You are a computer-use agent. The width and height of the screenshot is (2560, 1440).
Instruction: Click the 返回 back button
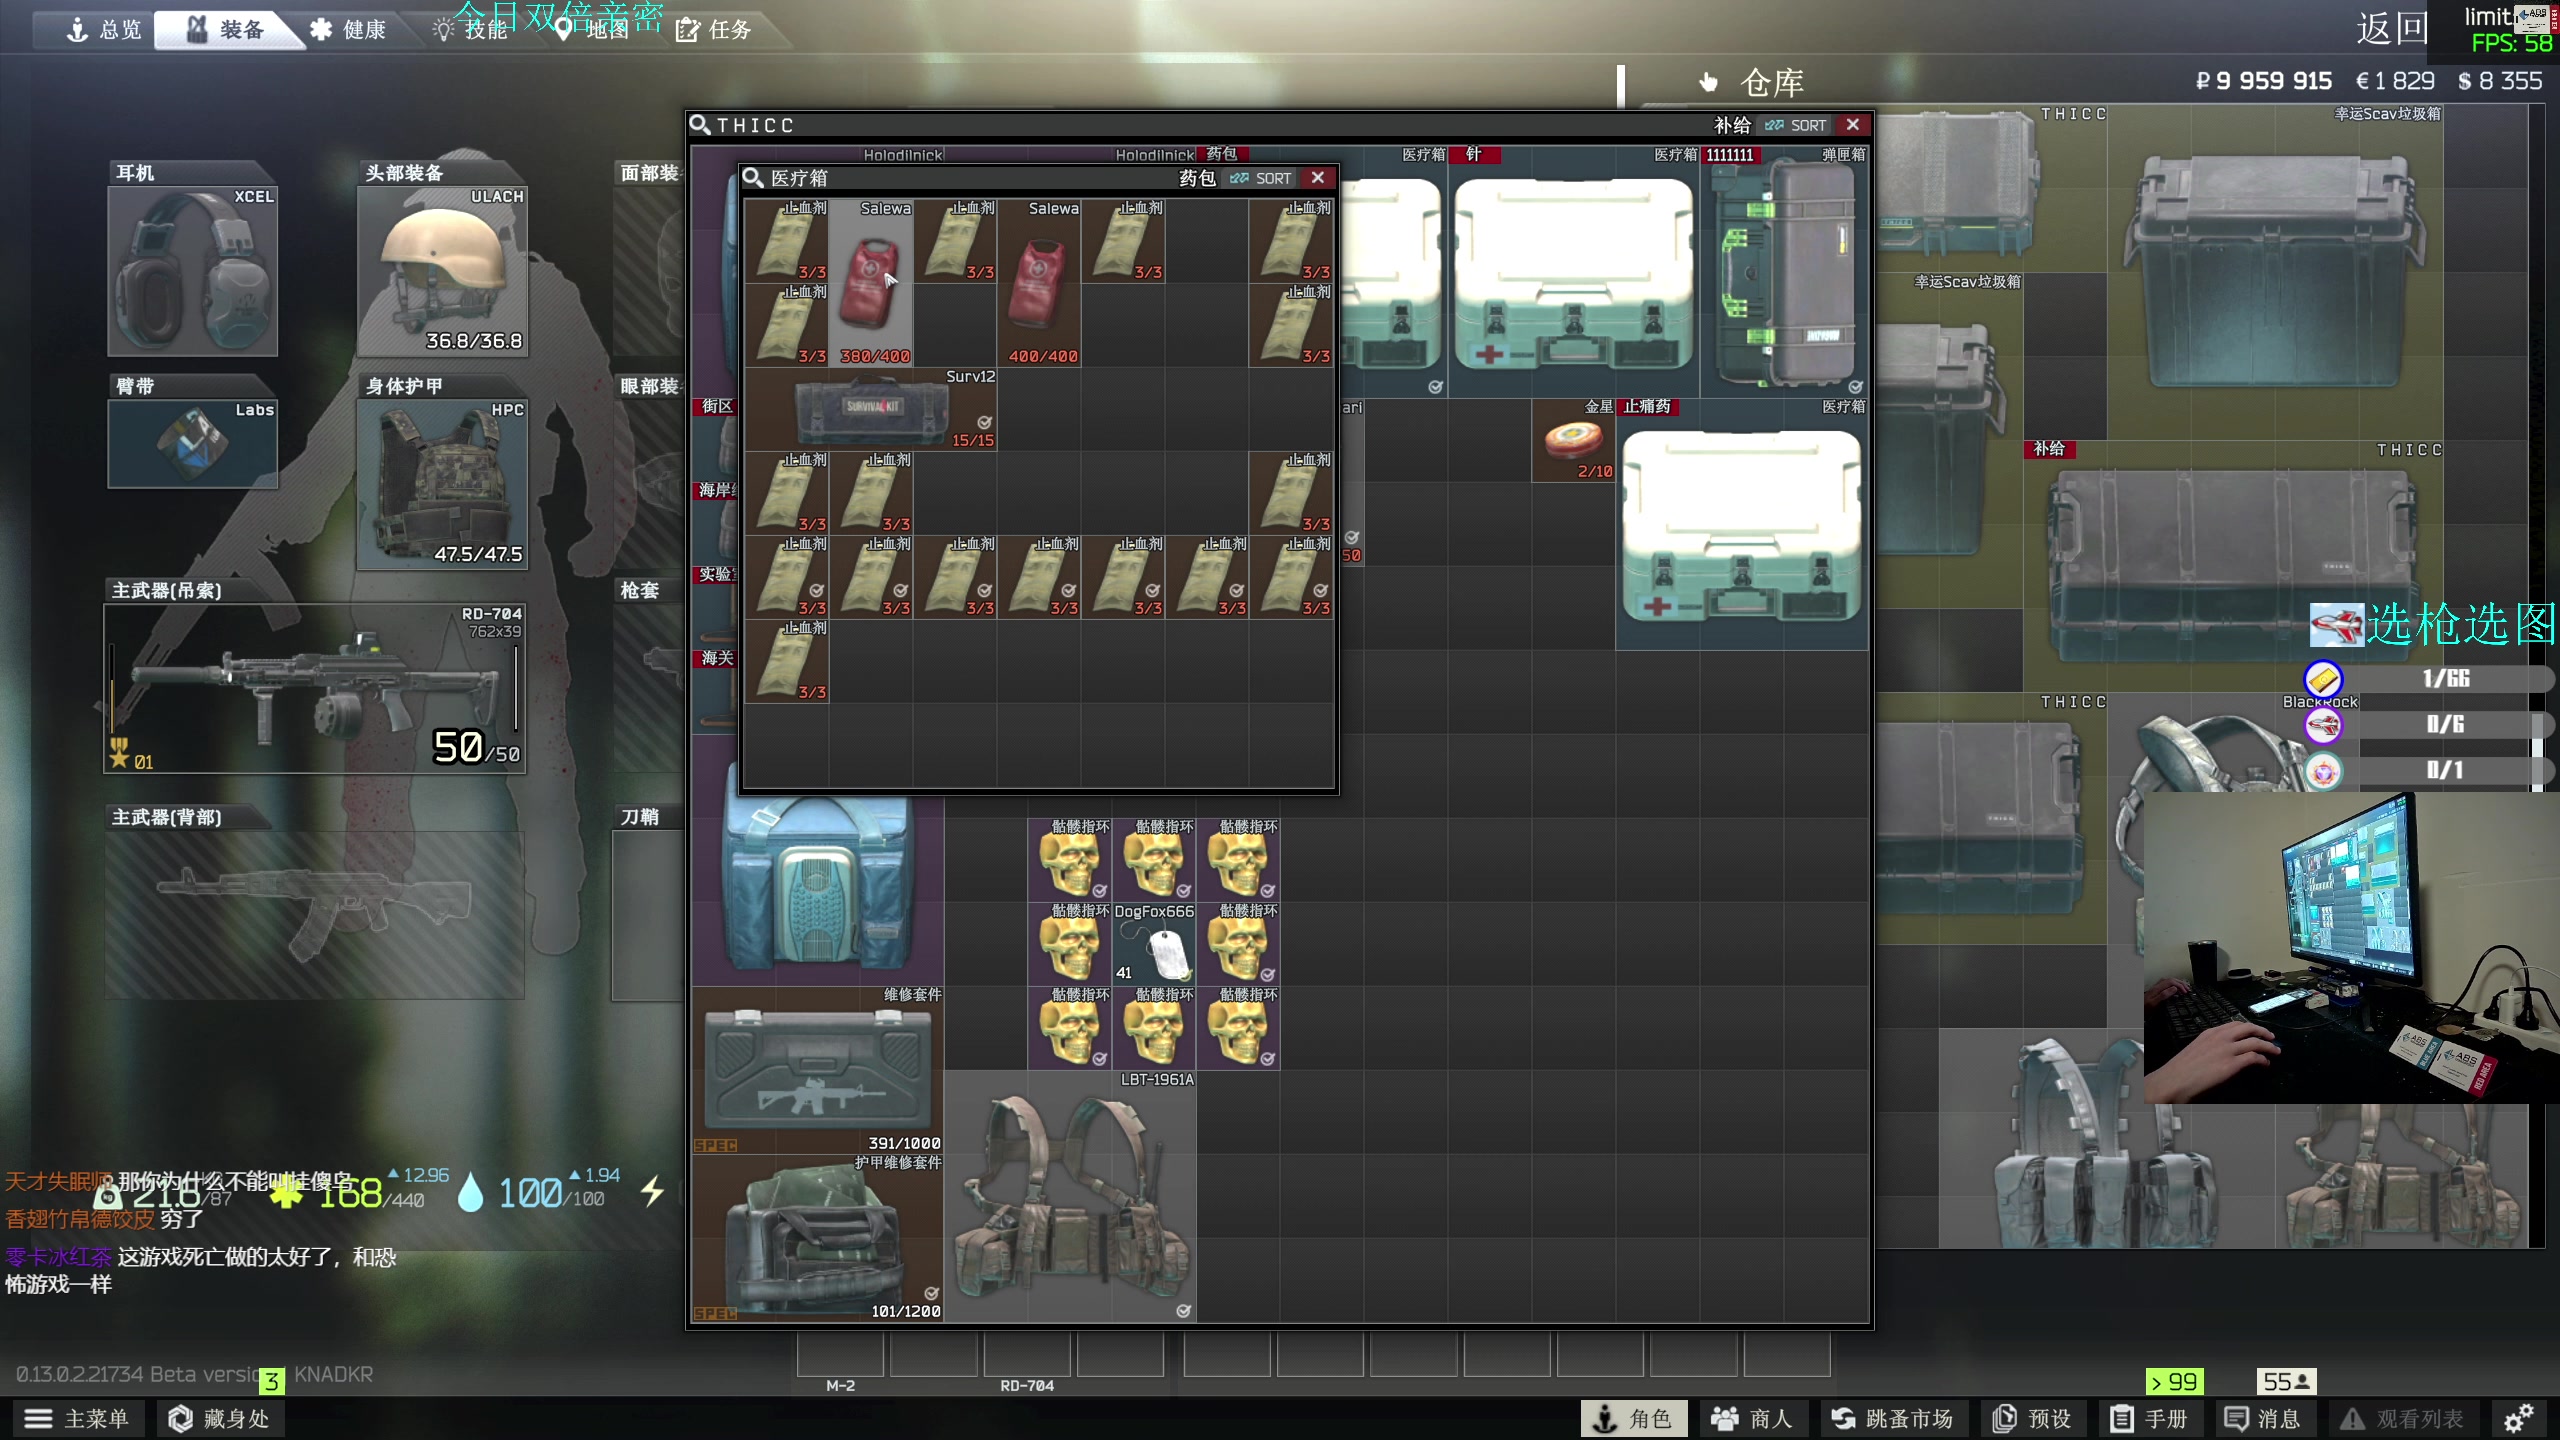[x=2392, y=28]
